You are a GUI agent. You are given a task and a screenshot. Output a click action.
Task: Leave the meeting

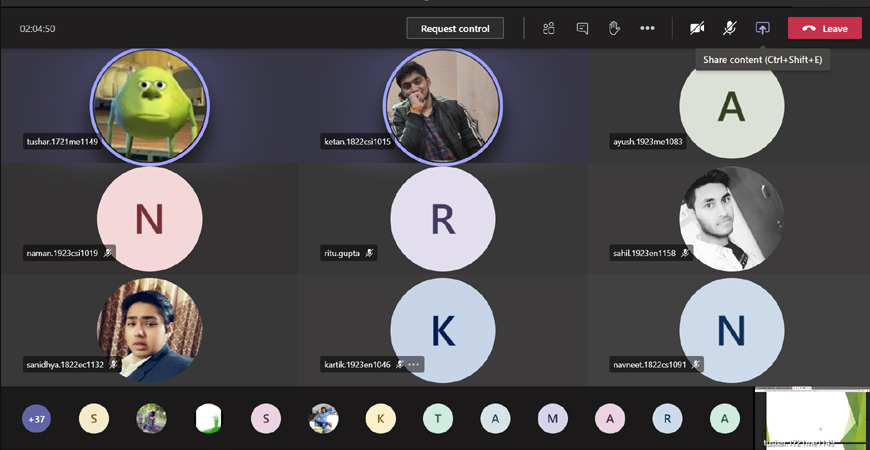pos(824,28)
